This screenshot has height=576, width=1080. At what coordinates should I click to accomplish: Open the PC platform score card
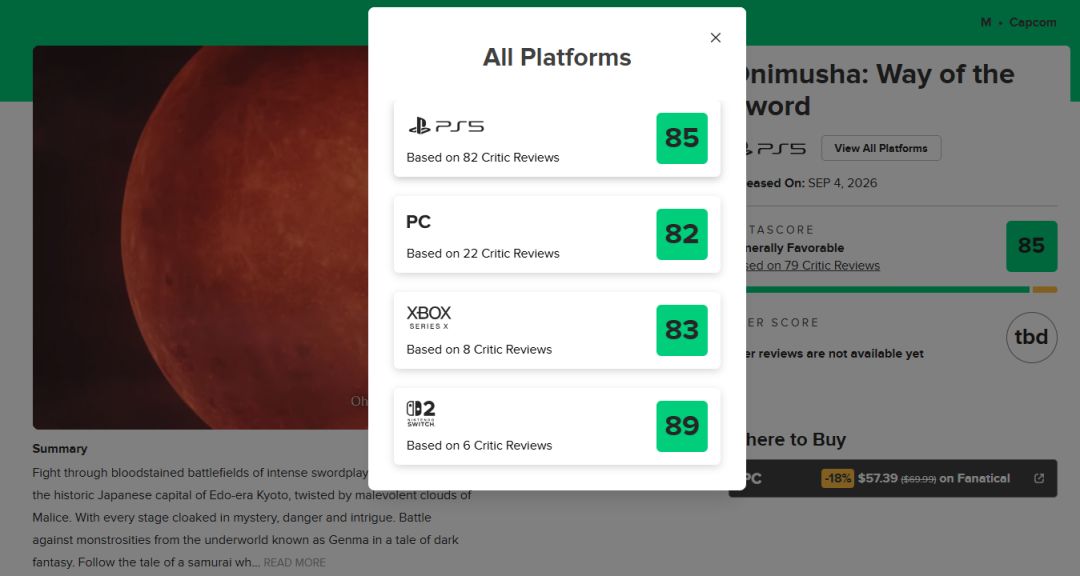(x=557, y=234)
